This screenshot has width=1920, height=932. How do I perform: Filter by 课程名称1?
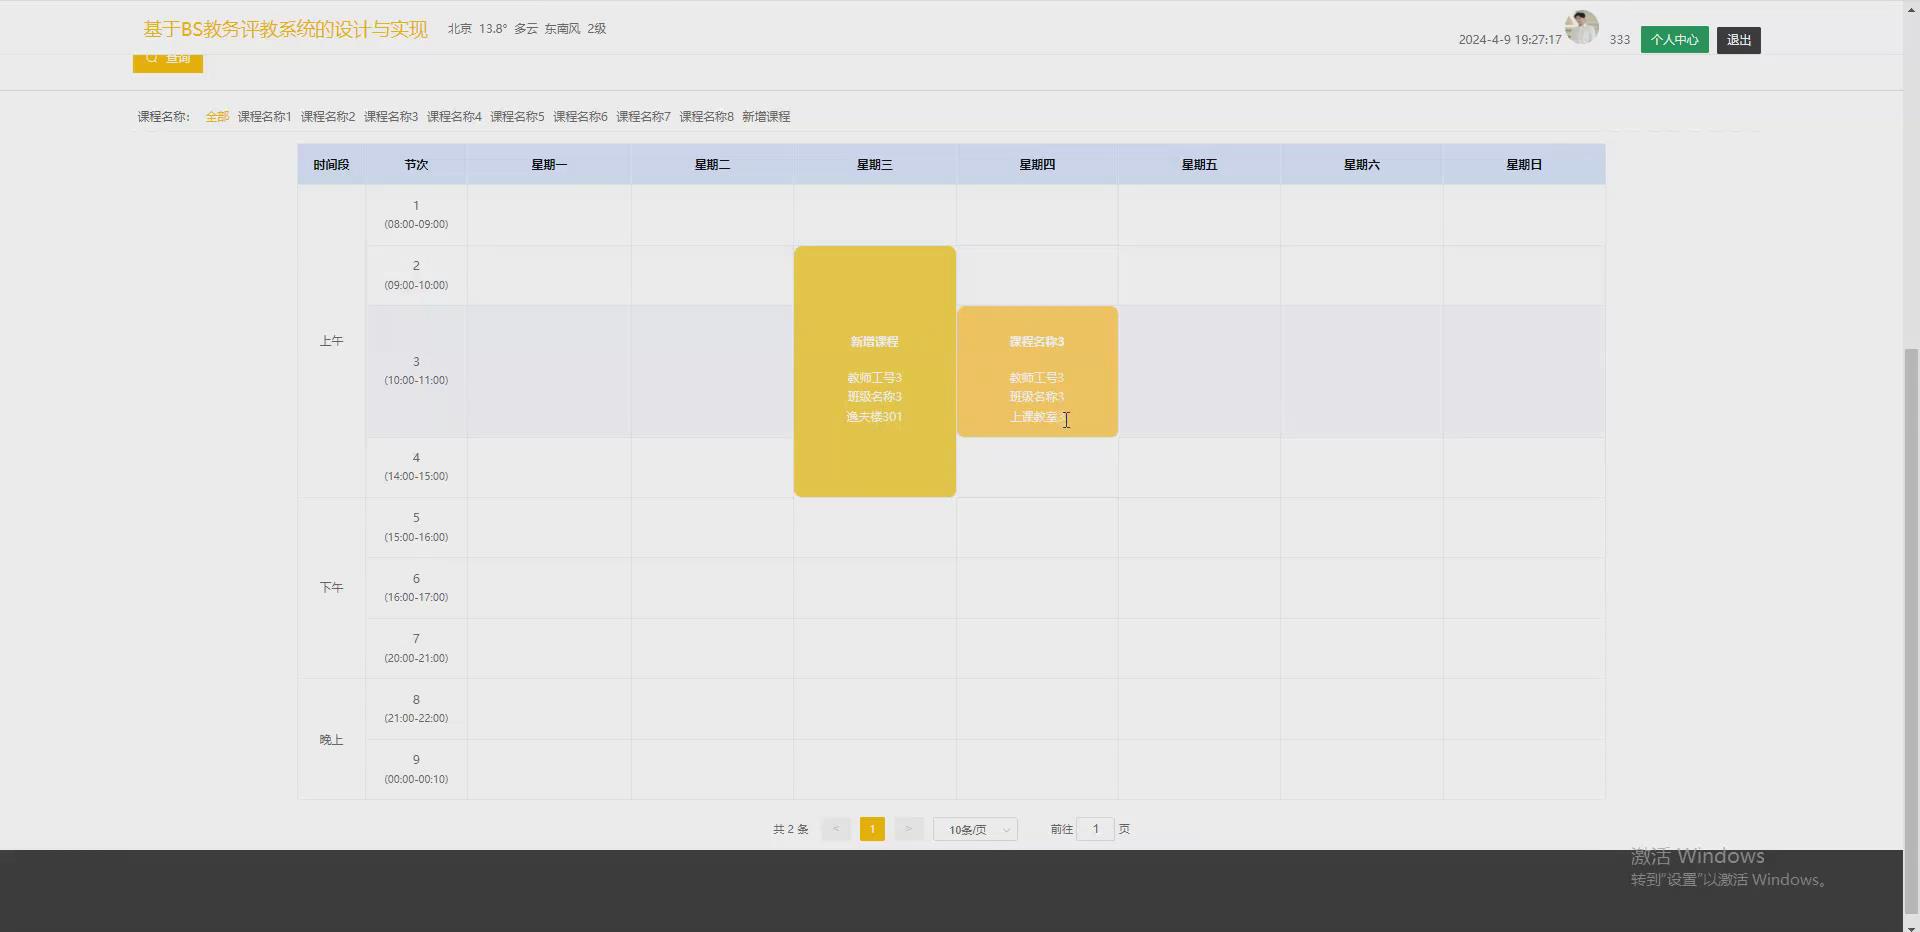point(264,117)
